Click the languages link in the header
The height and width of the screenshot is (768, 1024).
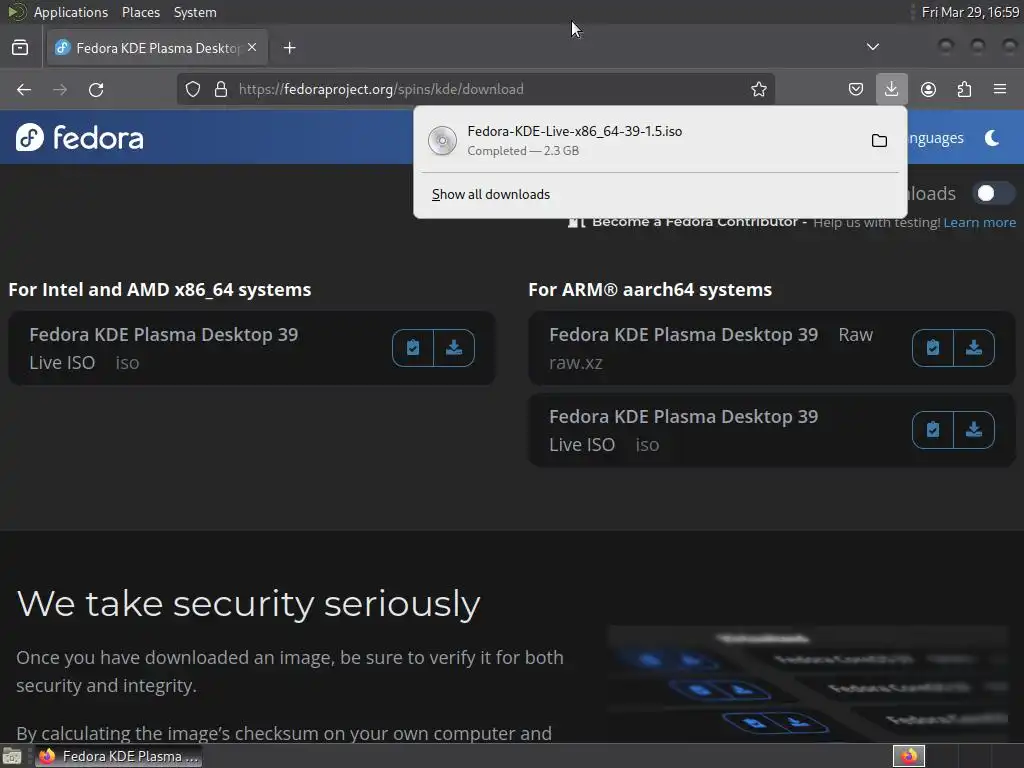coord(935,138)
